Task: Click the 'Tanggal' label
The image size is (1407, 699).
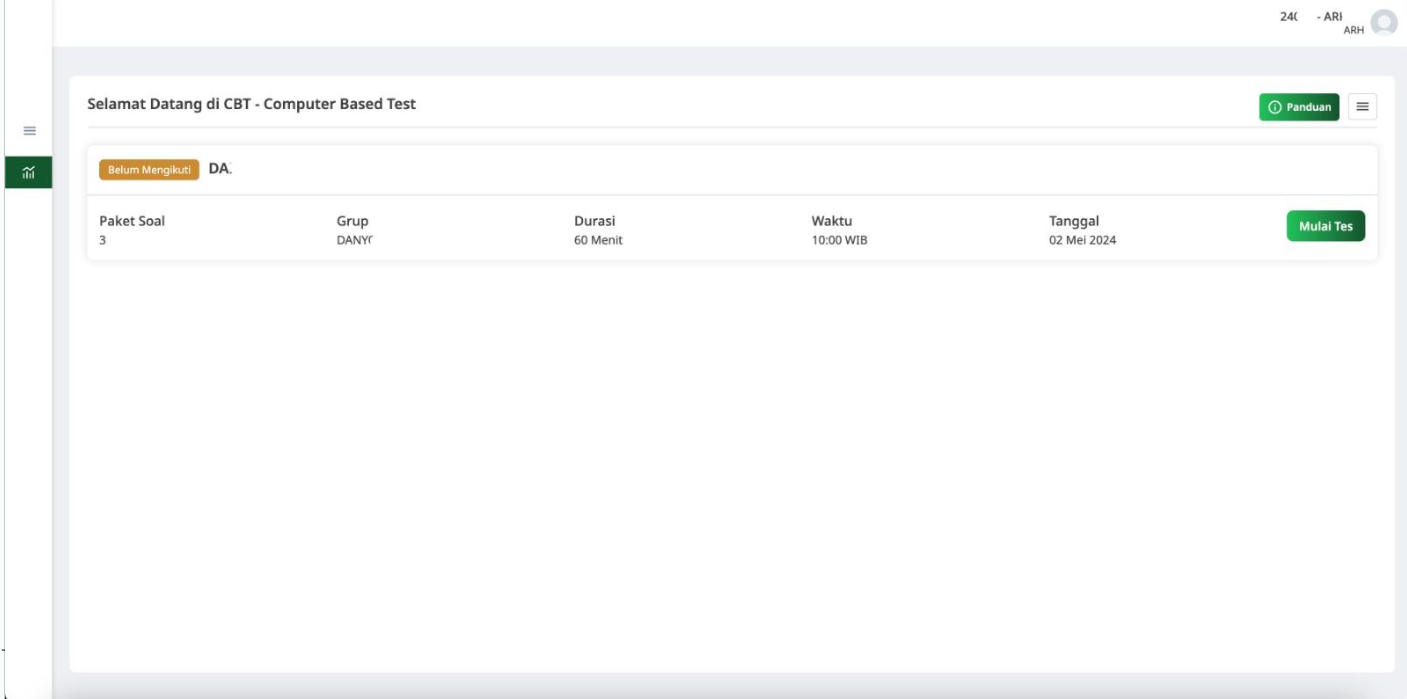Action: click(x=1075, y=222)
